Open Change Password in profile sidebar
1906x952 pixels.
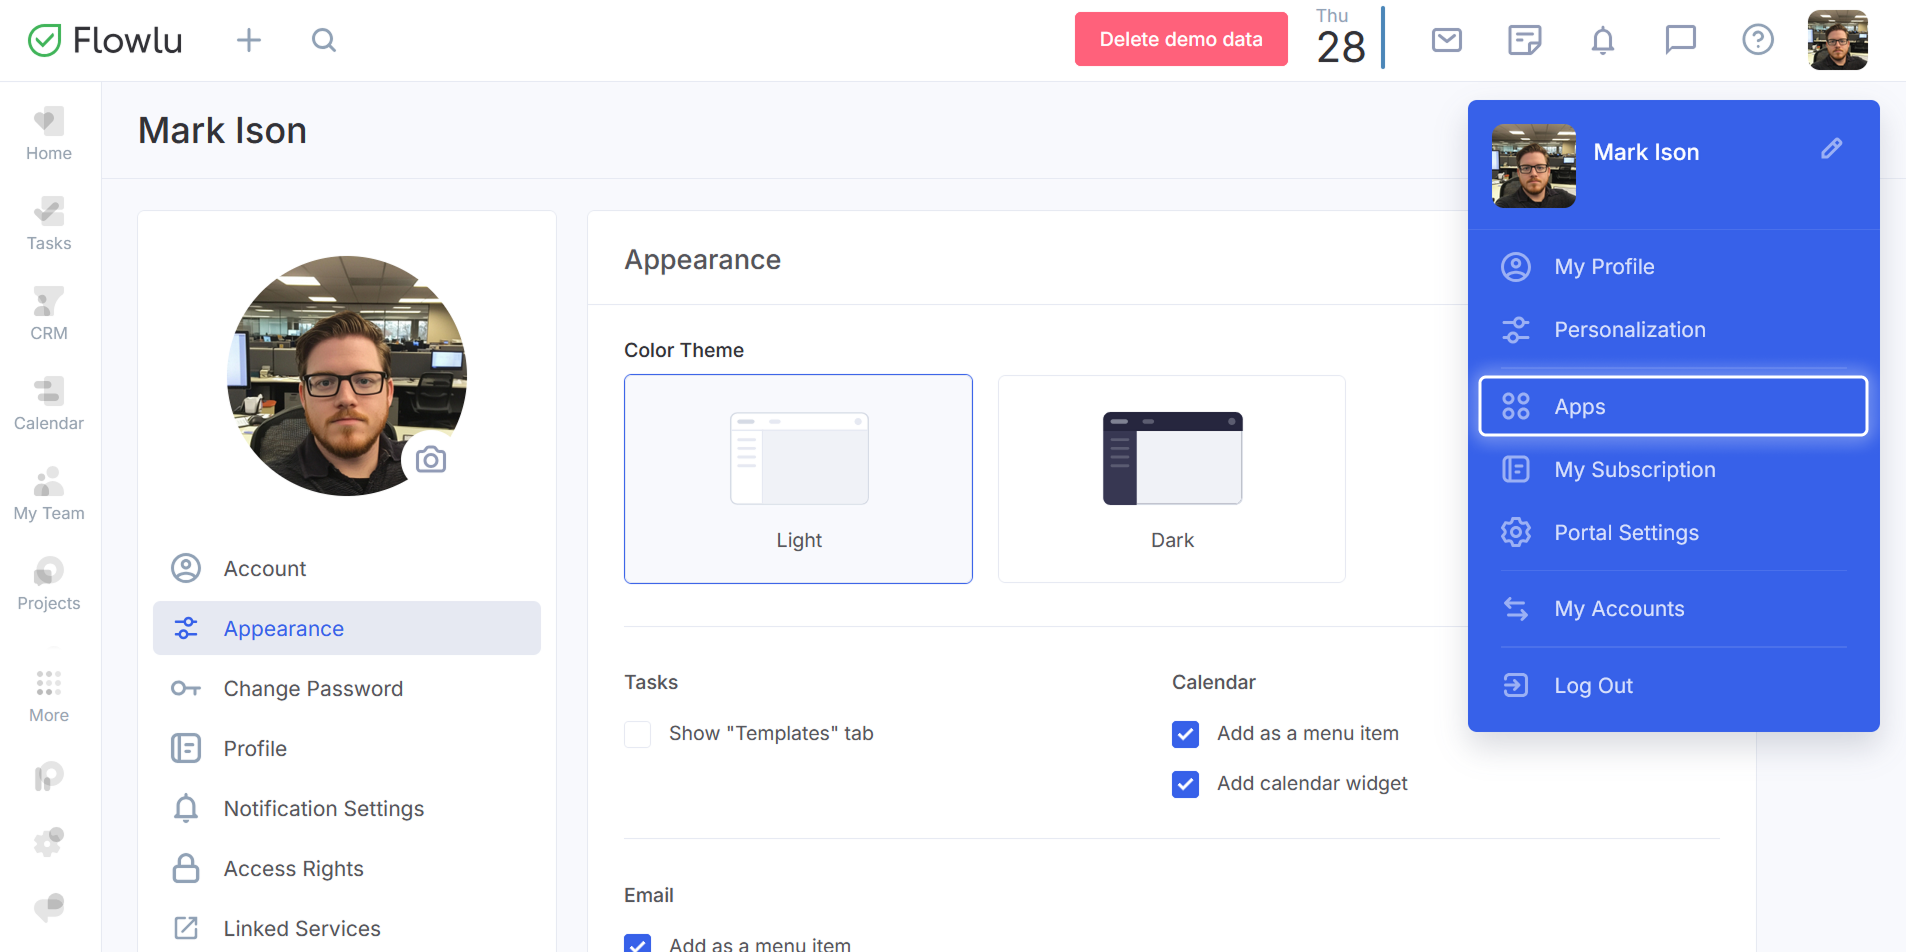click(313, 689)
